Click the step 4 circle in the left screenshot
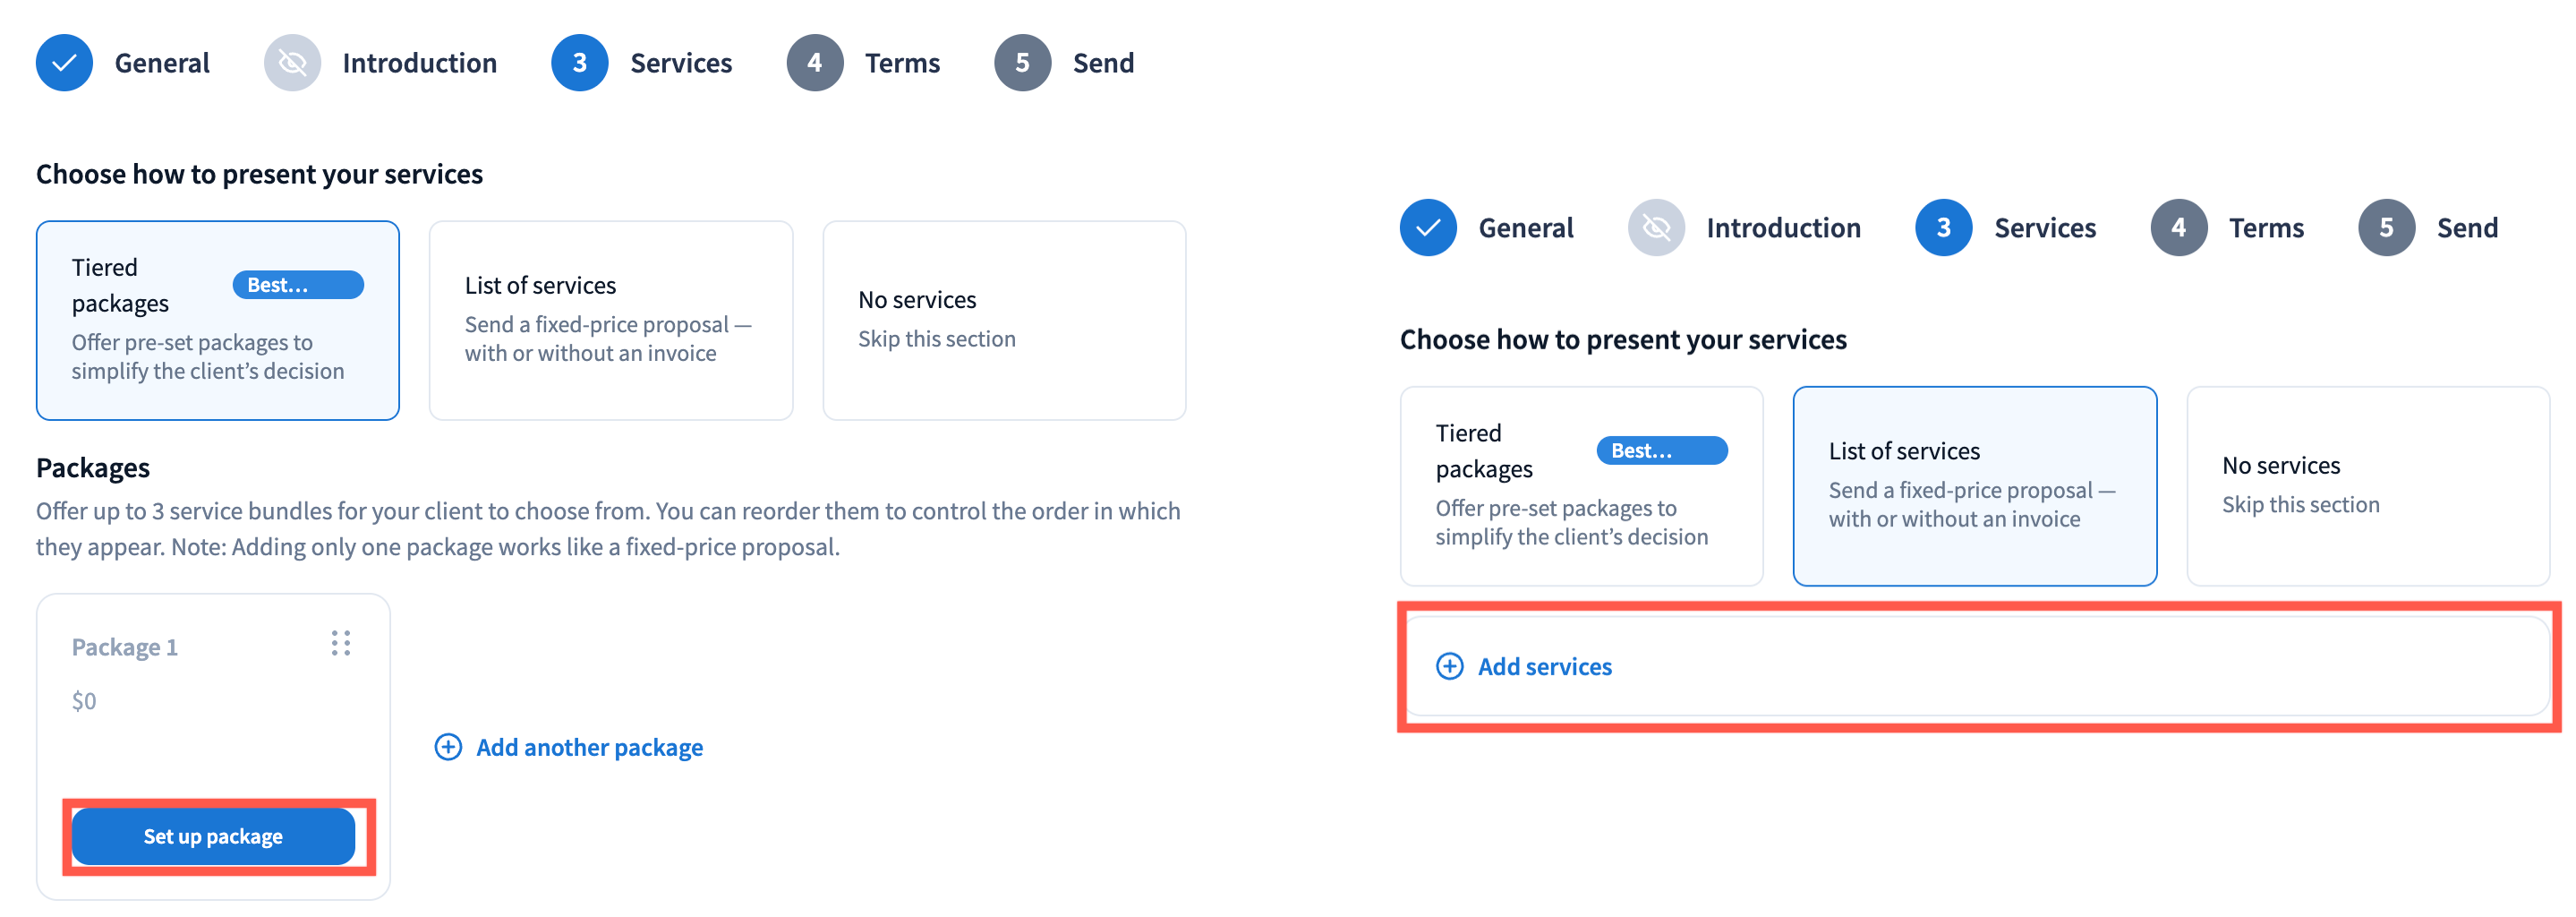This screenshot has height=917, width=2576. (x=815, y=63)
